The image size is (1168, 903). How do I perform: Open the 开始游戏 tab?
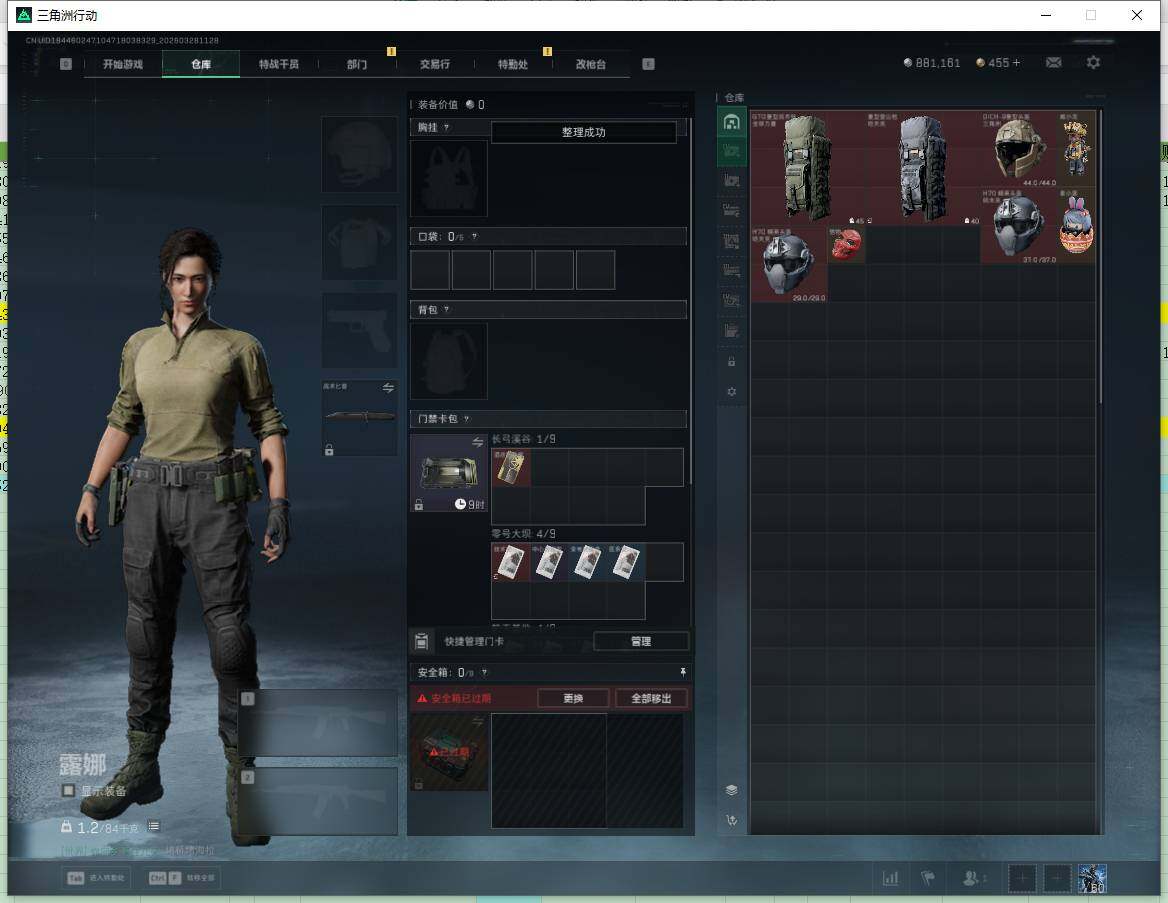pos(123,64)
